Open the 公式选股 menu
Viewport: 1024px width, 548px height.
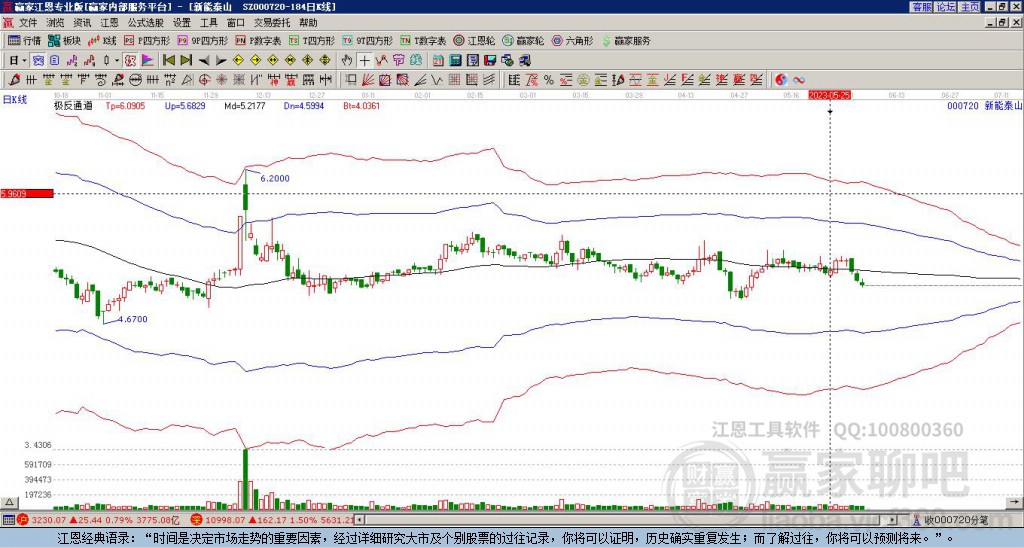pos(146,23)
